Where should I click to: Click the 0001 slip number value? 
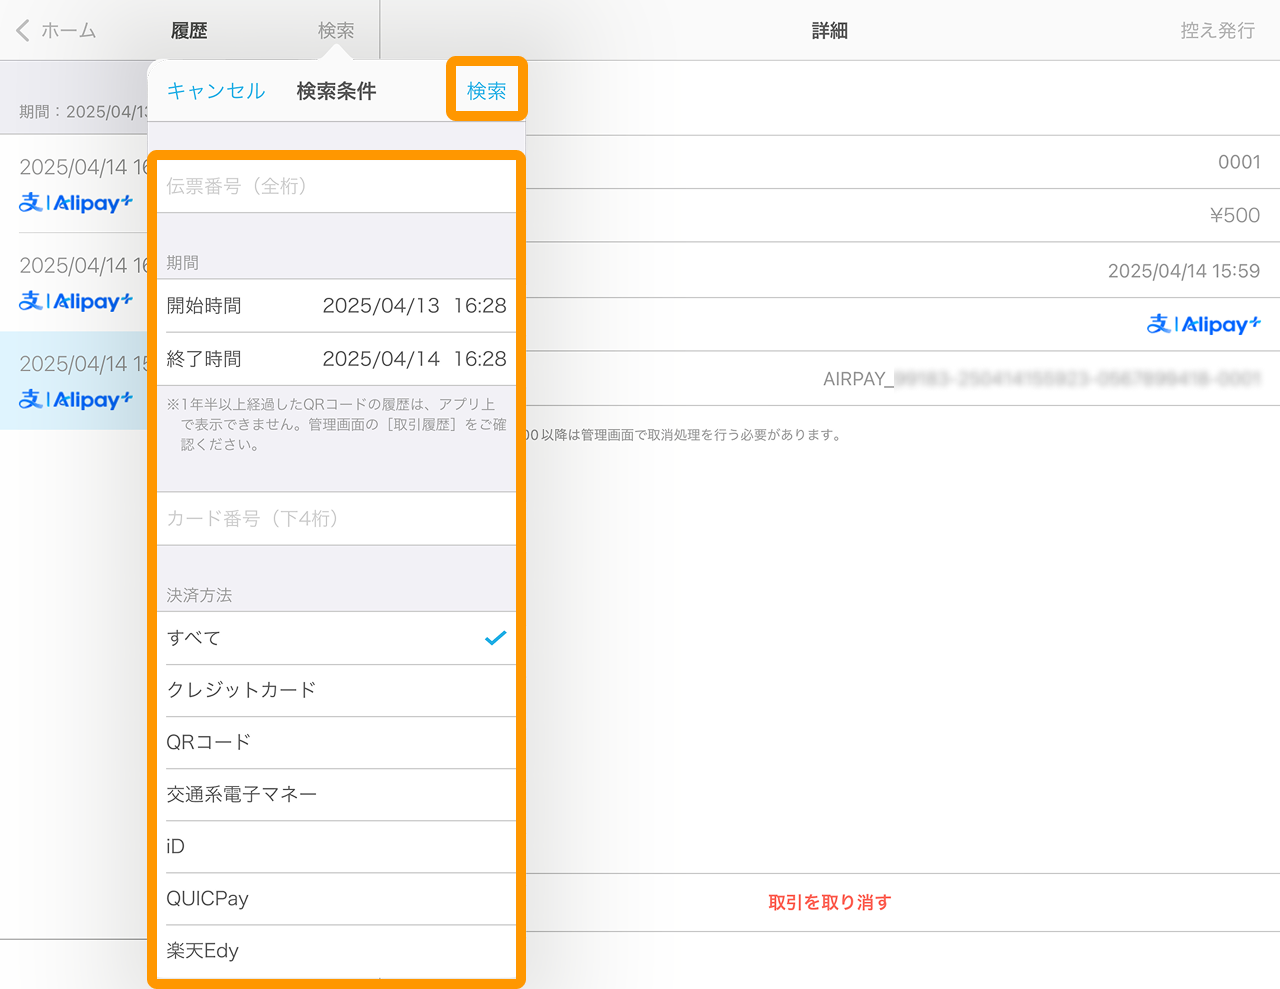click(x=1239, y=162)
